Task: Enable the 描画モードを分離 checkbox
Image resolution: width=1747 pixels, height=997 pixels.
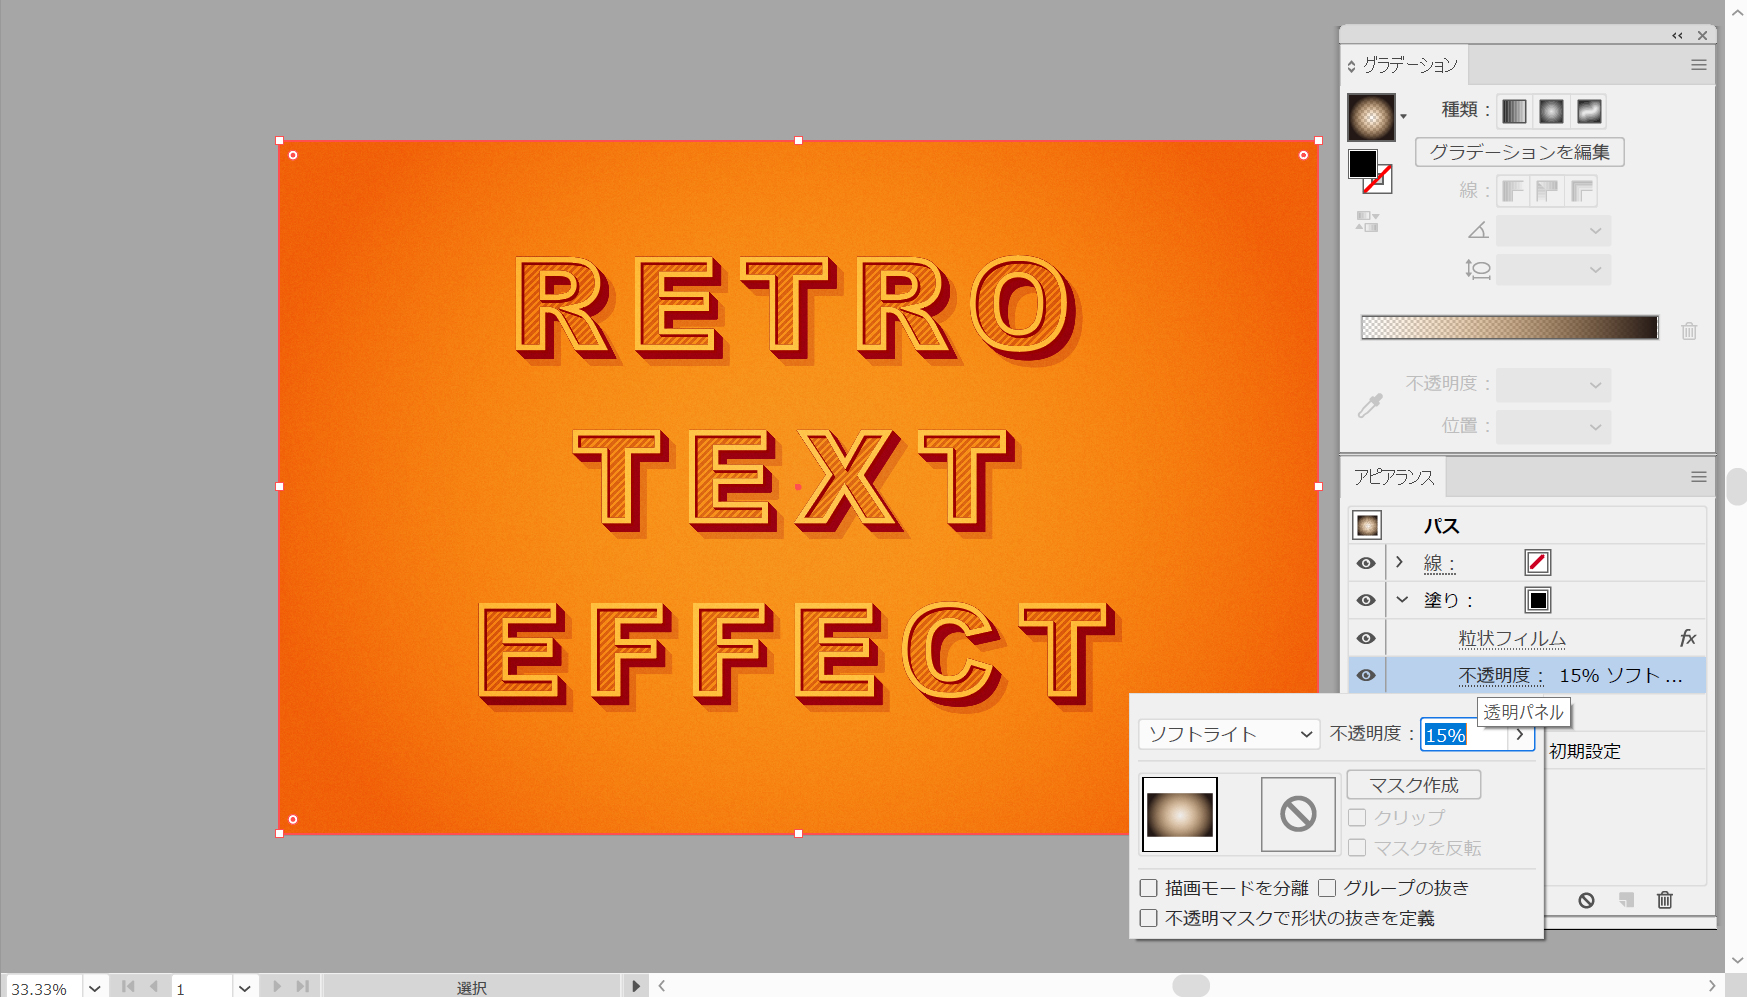Action: click(x=1149, y=888)
